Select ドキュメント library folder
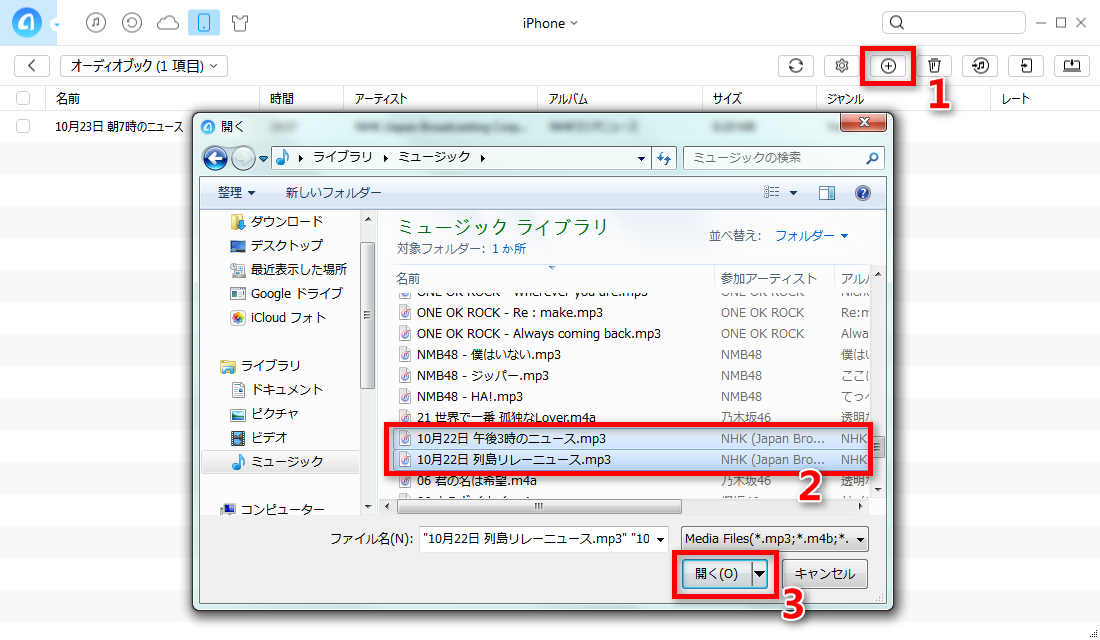This screenshot has height=640, width=1100. [277, 389]
